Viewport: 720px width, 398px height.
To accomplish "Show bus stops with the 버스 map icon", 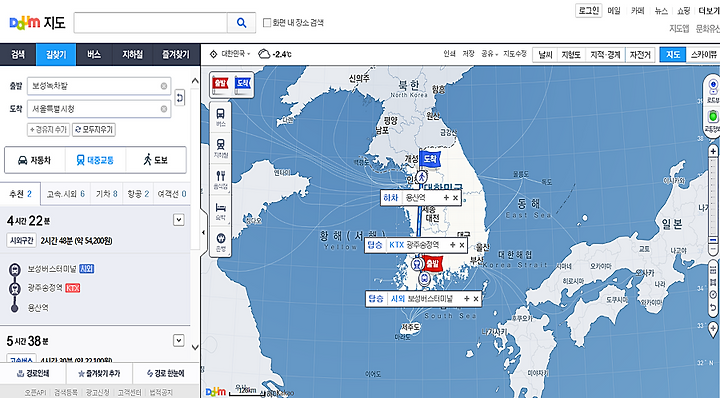I will click(221, 117).
